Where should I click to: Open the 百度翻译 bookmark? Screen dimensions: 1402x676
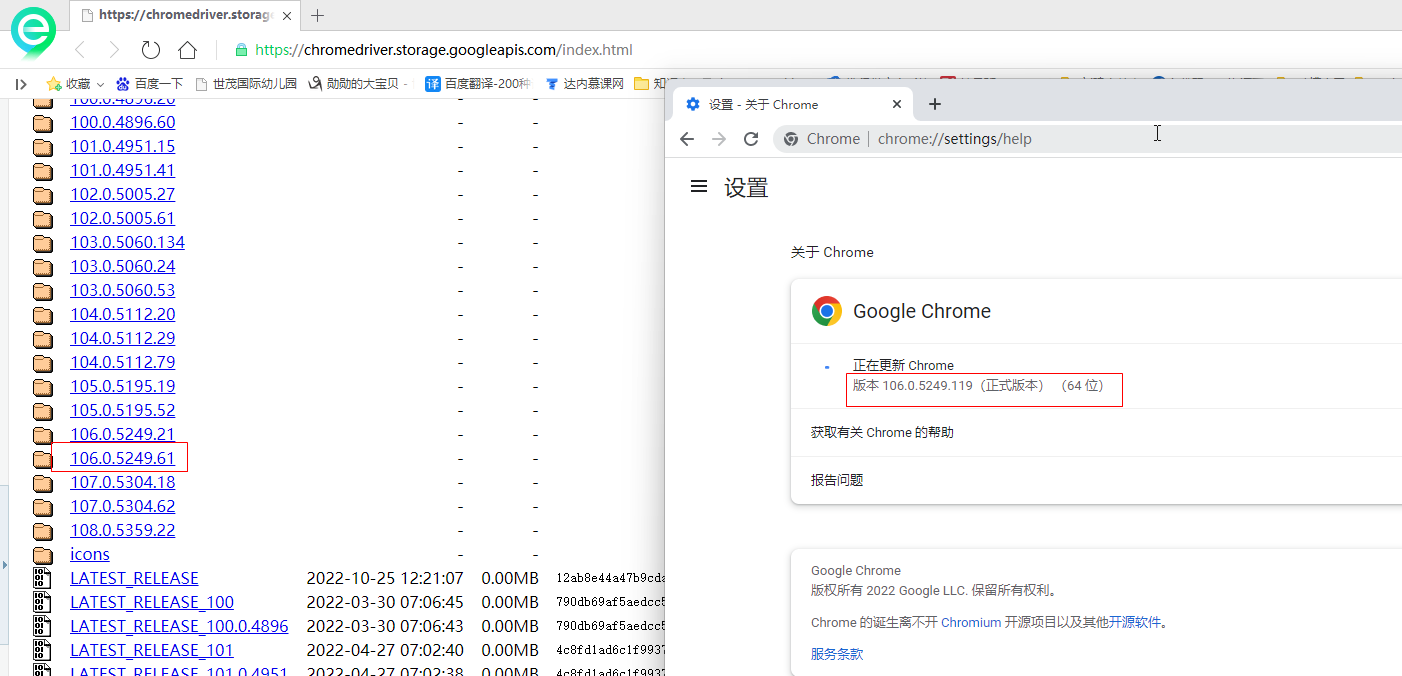pyautogui.click(x=478, y=84)
